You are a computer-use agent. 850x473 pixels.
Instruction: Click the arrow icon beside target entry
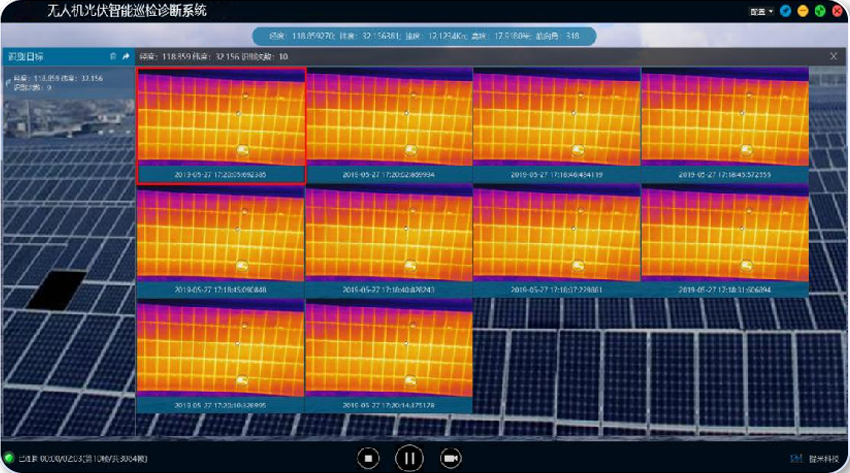pos(8,83)
